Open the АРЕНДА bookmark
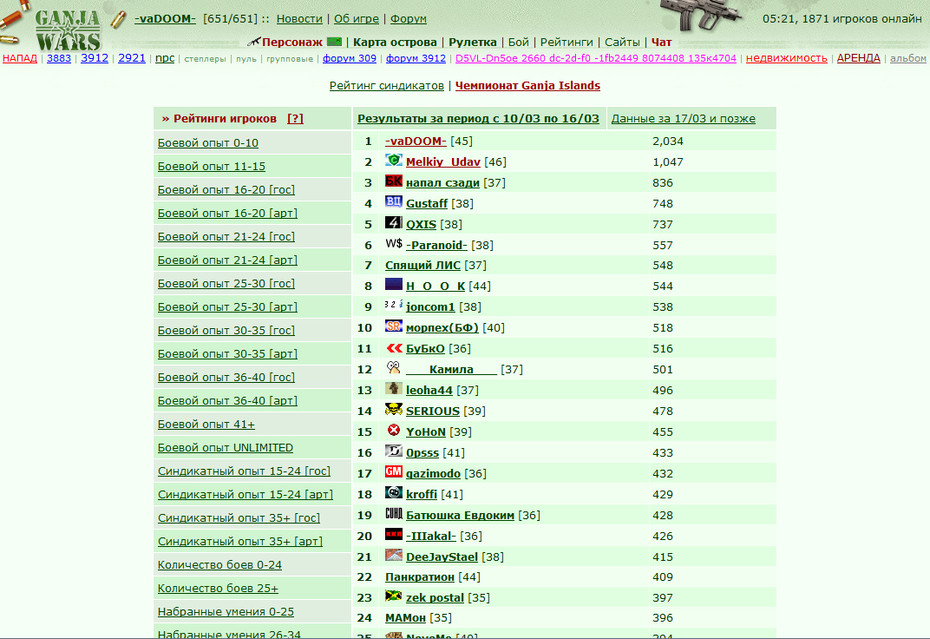The width and height of the screenshot is (930, 639). coord(858,58)
